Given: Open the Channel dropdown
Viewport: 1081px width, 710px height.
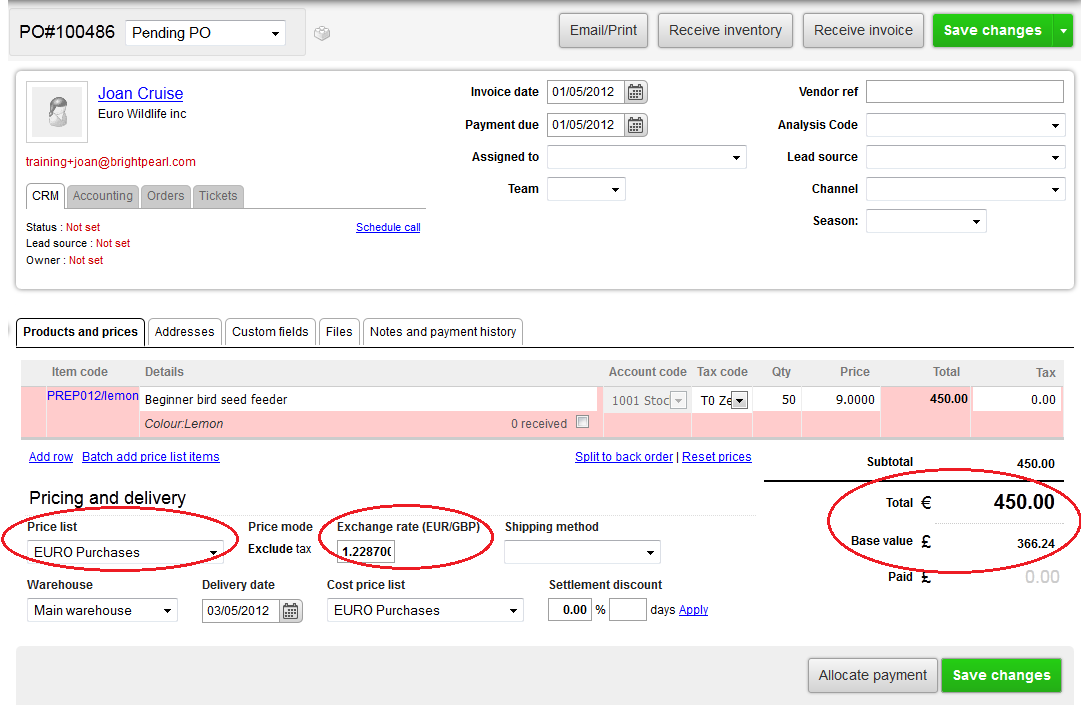Looking at the screenshot, I should [x=965, y=189].
